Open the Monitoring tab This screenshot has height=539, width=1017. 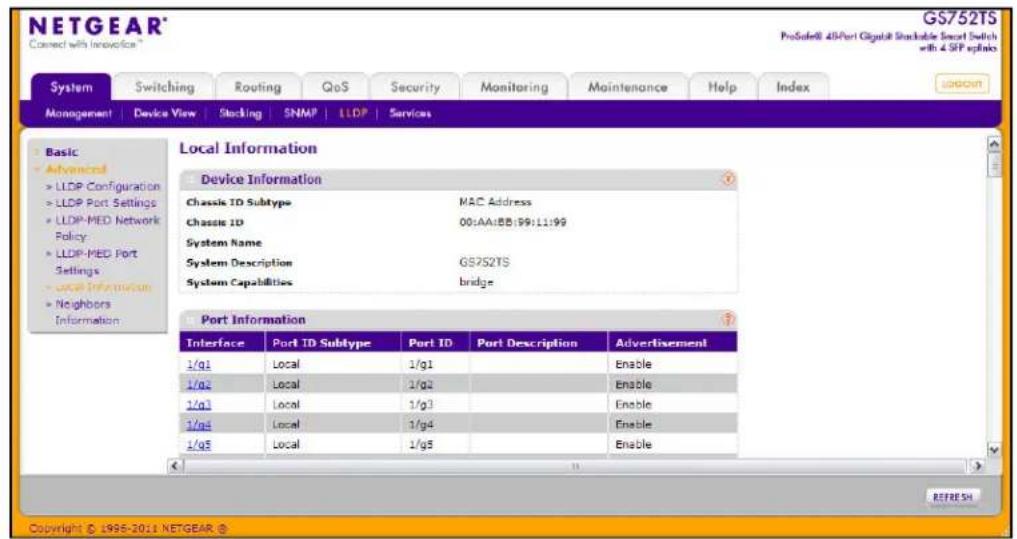point(514,87)
